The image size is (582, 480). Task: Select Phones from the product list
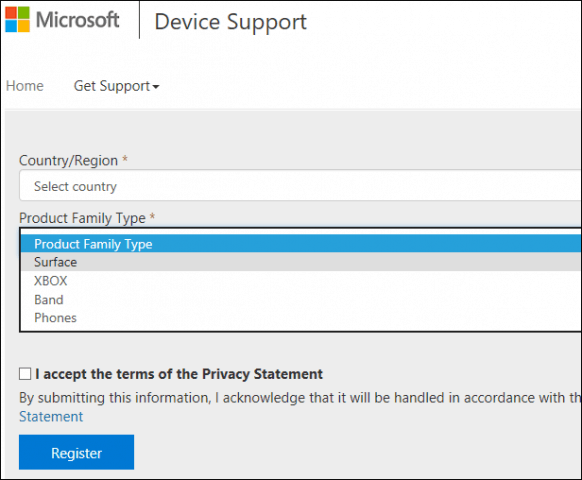(x=301, y=318)
